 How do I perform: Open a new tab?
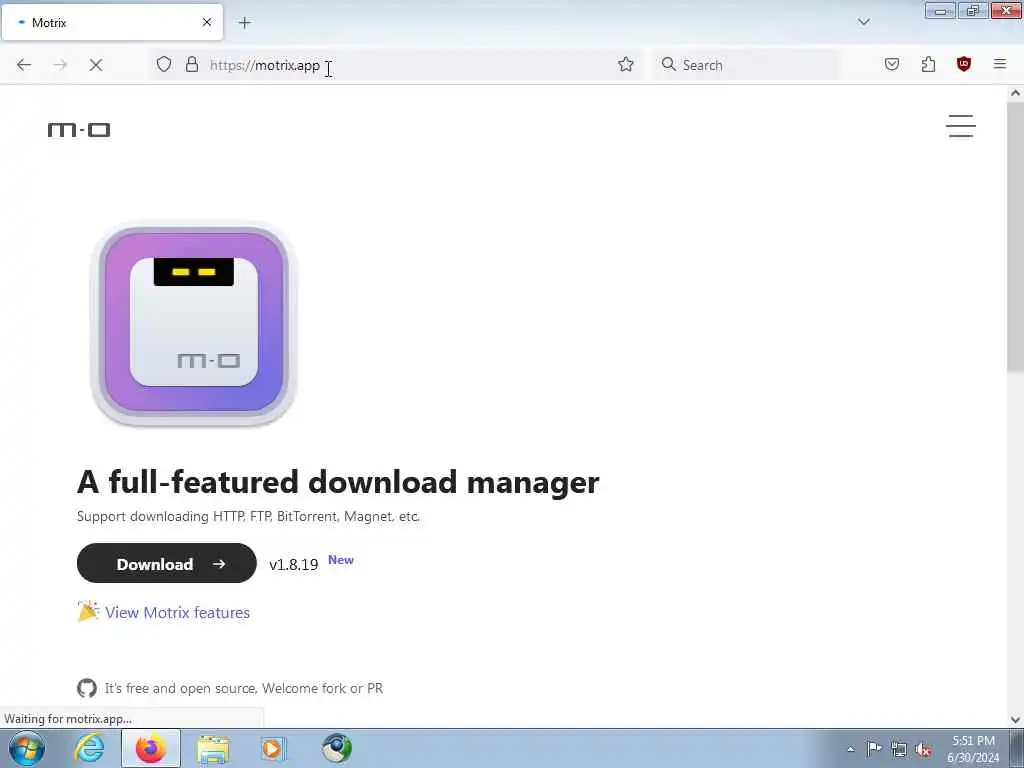tap(245, 23)
